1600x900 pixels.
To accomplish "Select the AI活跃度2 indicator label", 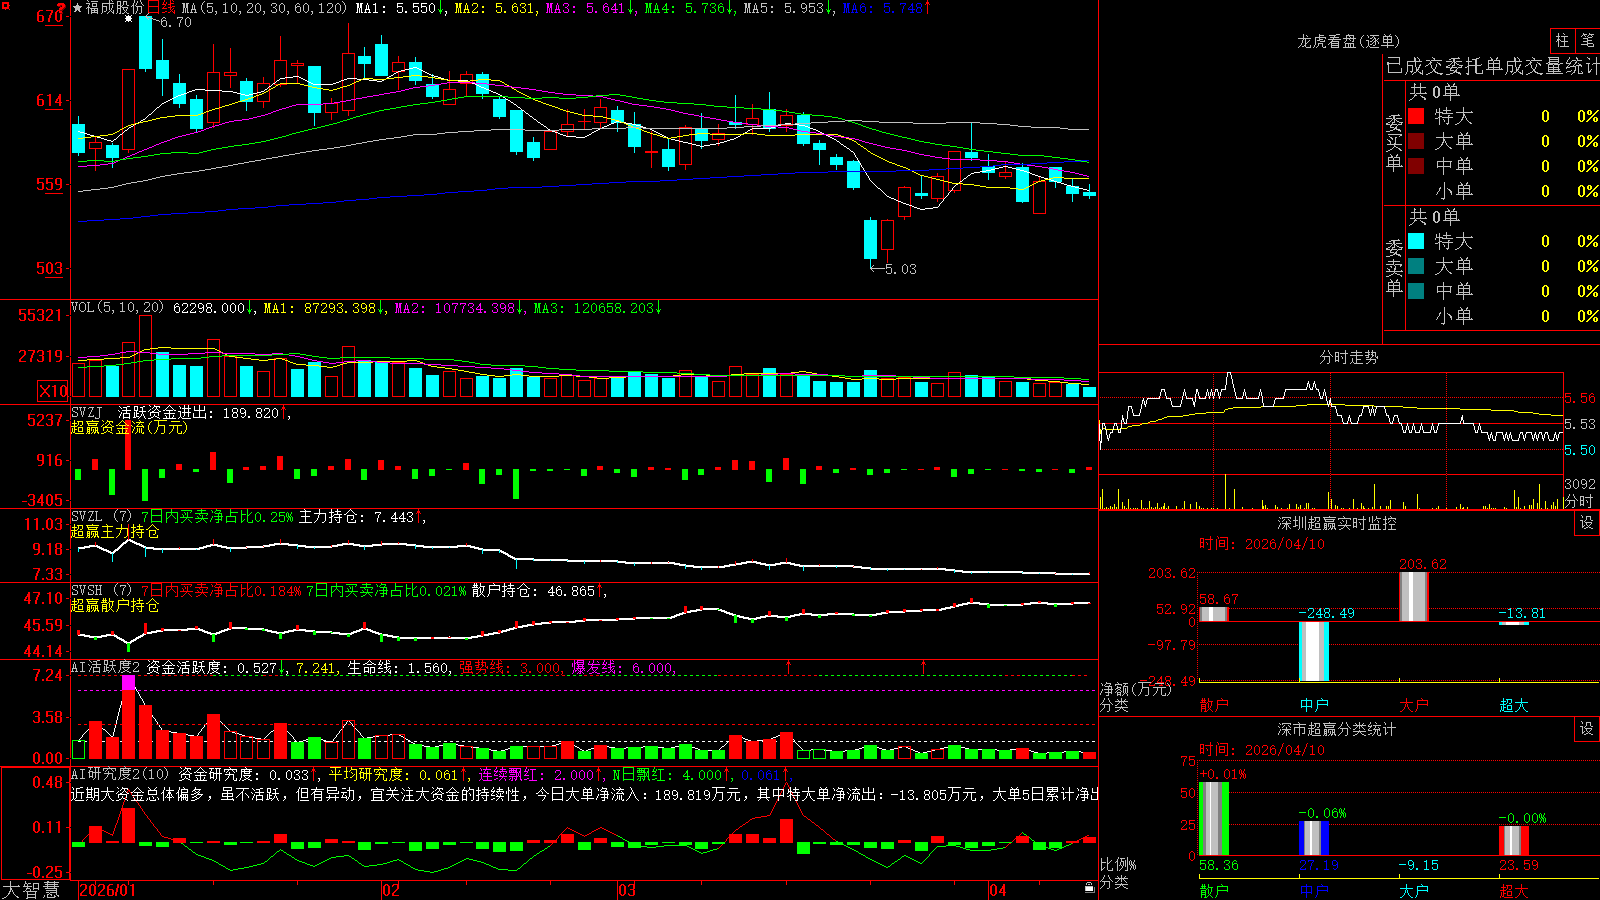I will tap(106, 667).
